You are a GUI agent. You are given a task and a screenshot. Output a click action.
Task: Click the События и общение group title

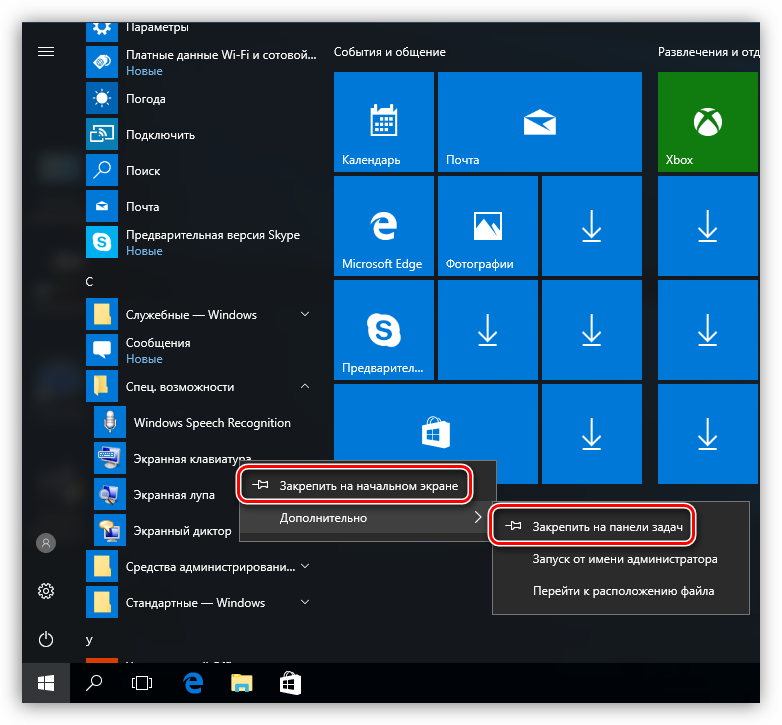pyautogui.click(x=390, y=52)
